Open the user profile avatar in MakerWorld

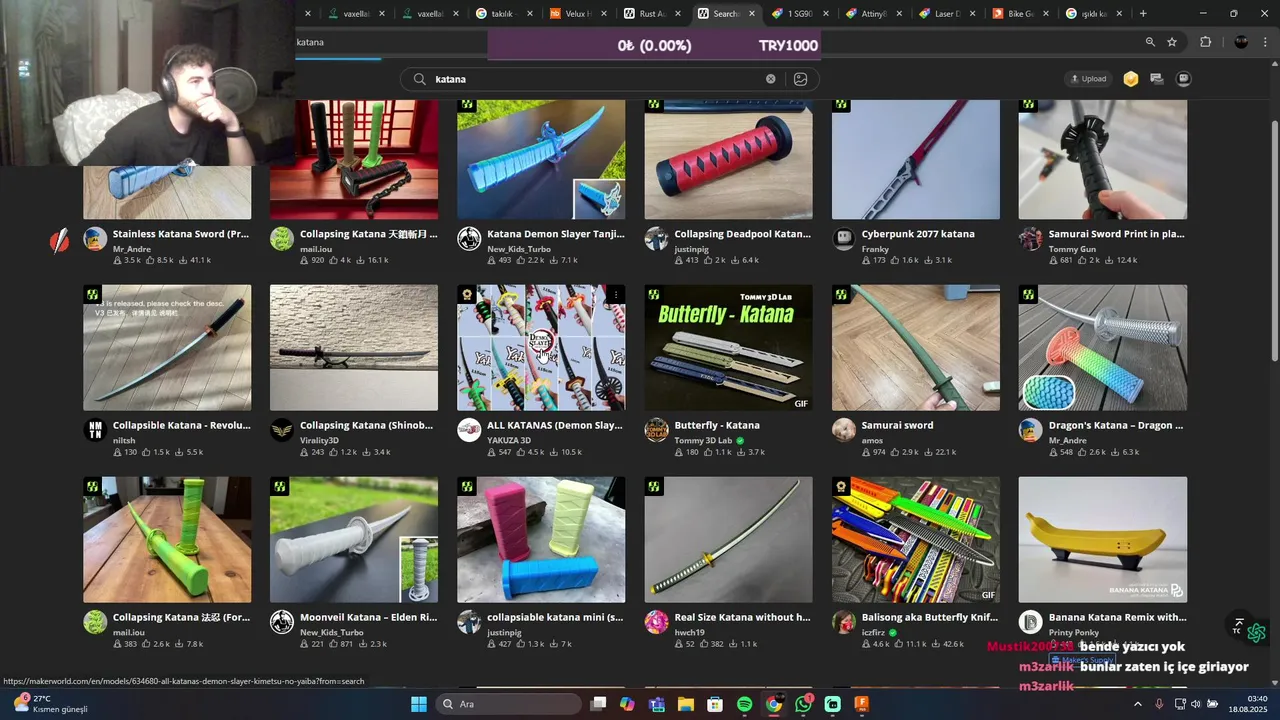coord(1183,79)
